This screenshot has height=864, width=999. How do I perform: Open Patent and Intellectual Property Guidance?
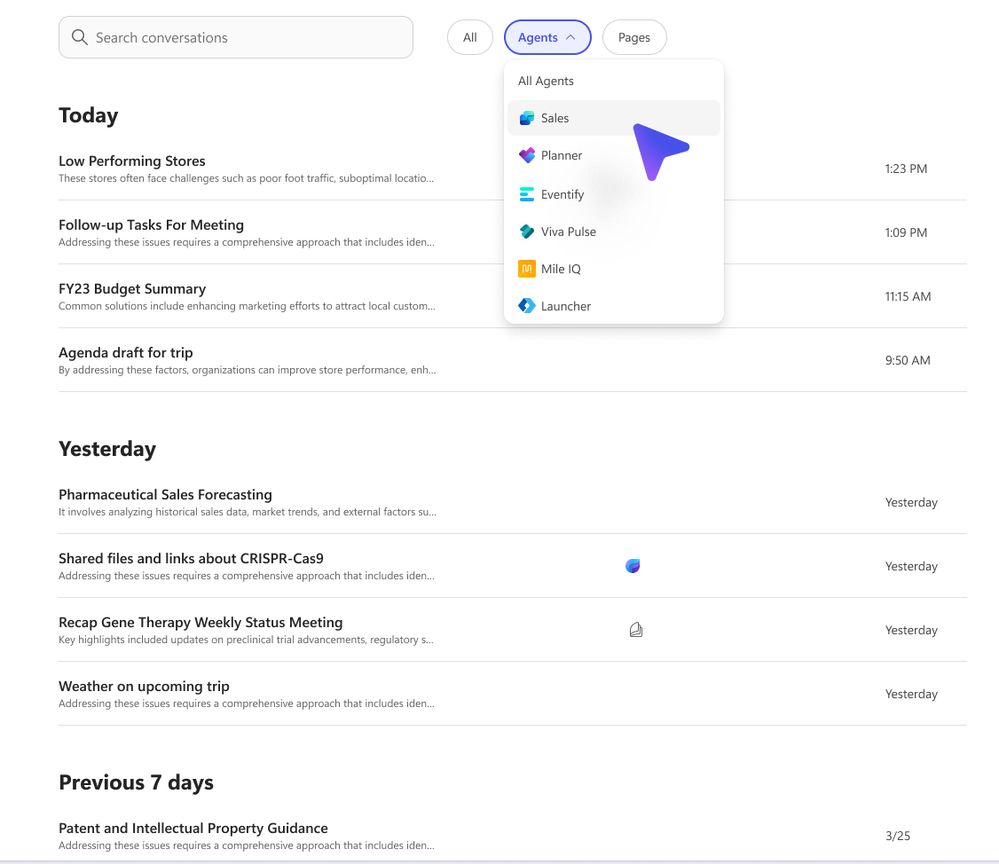[x=193, y=828]
